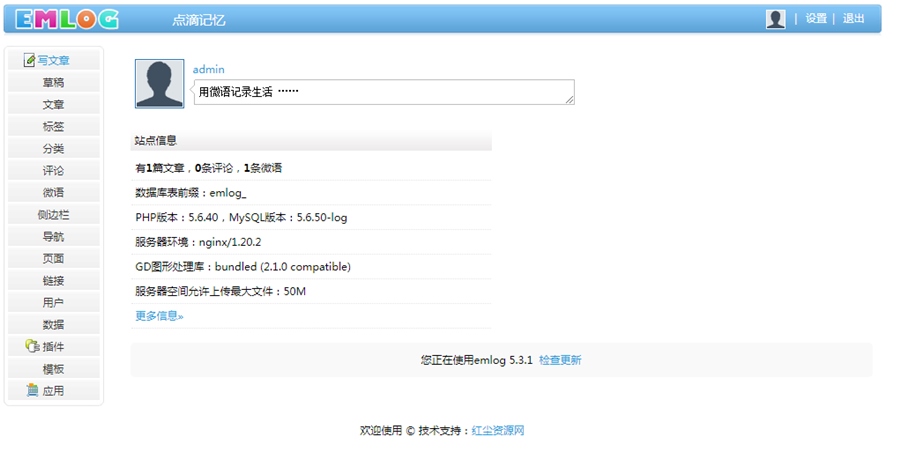Click the 检查更新 link

(560, 360)
